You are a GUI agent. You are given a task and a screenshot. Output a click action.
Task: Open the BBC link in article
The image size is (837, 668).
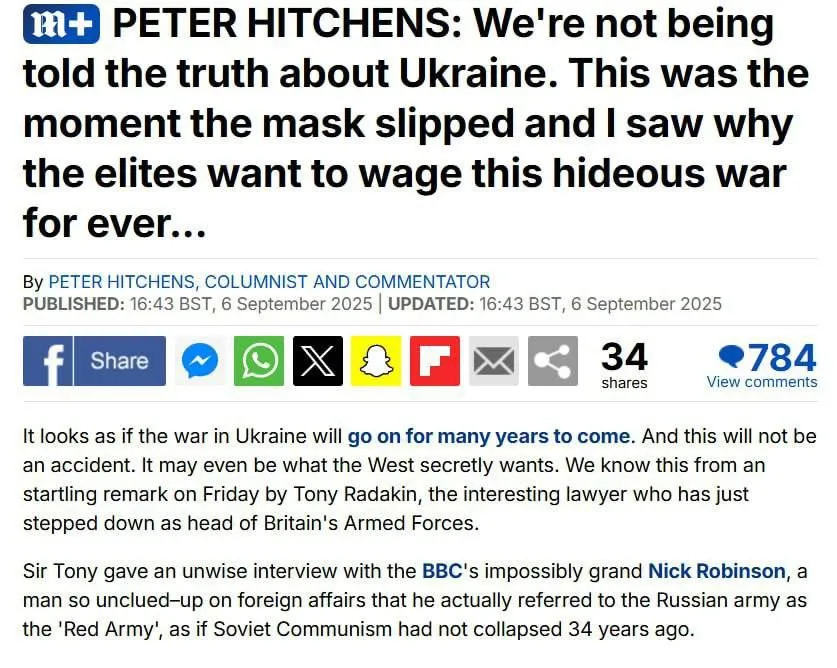(442, 571)
